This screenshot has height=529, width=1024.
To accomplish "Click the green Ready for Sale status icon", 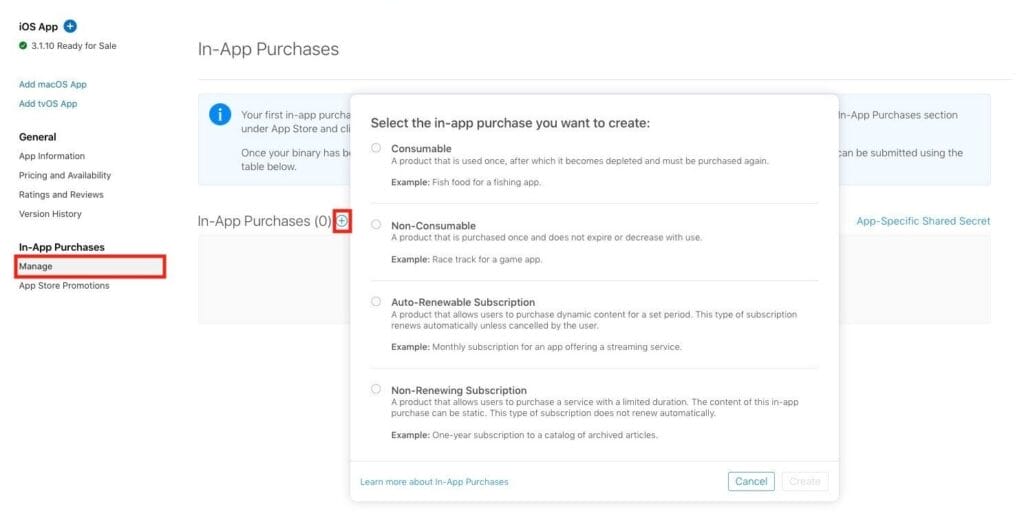I will [23, 46].
